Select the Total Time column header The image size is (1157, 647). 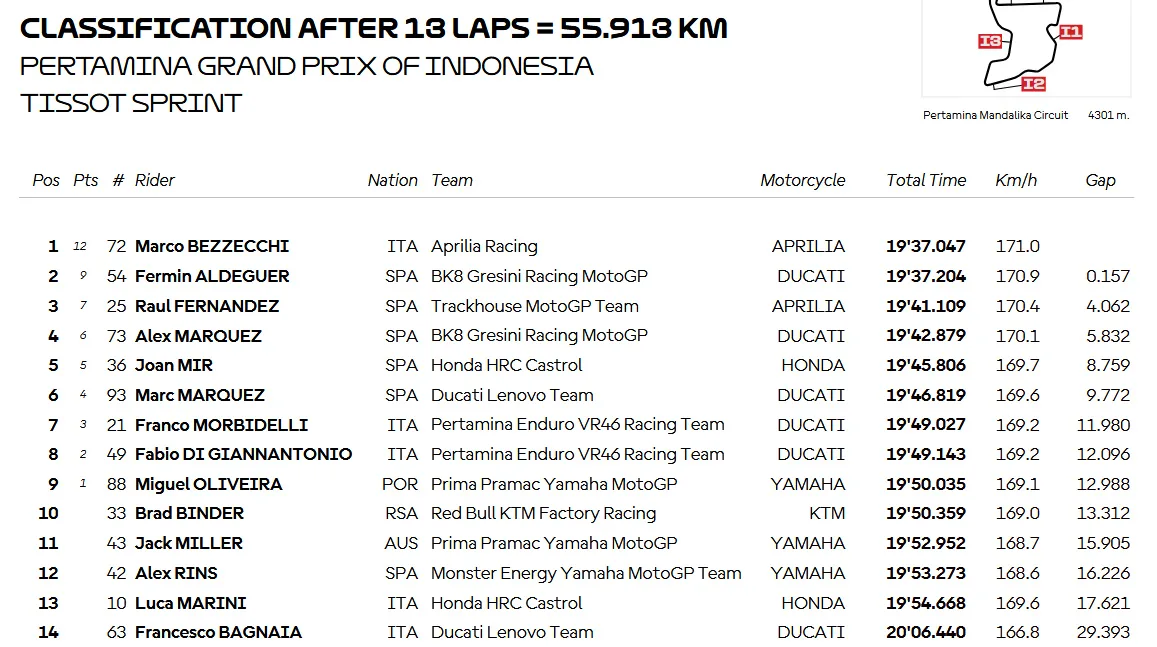[926, 180]
